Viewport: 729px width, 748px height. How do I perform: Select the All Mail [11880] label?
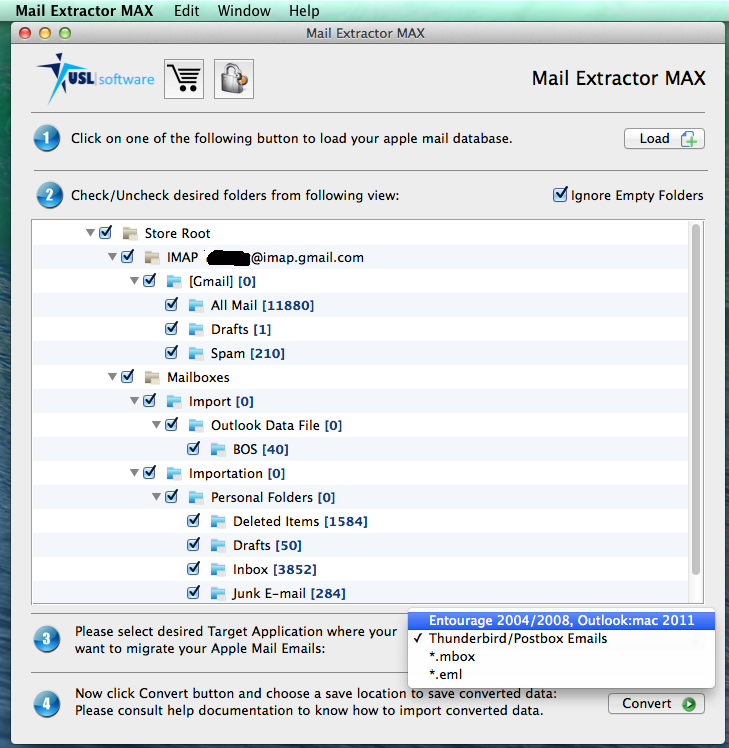point(262,305)
